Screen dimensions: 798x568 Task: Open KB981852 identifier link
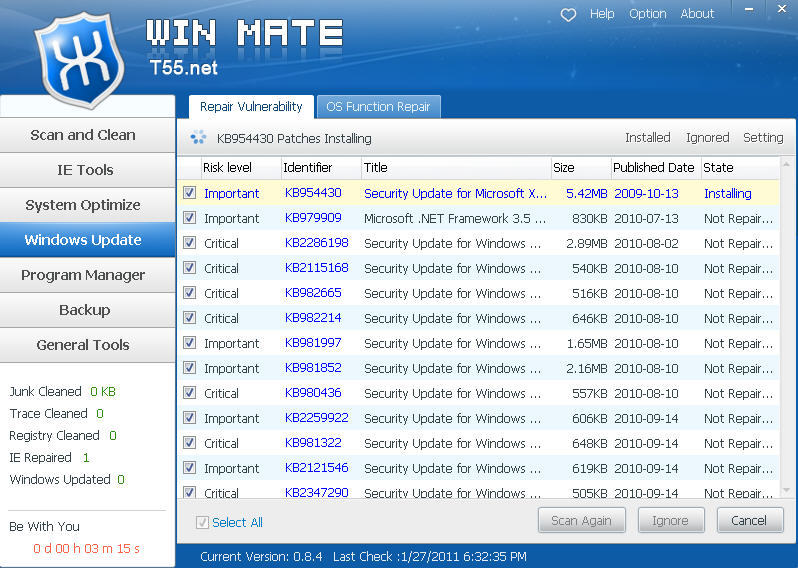point(313,367)
